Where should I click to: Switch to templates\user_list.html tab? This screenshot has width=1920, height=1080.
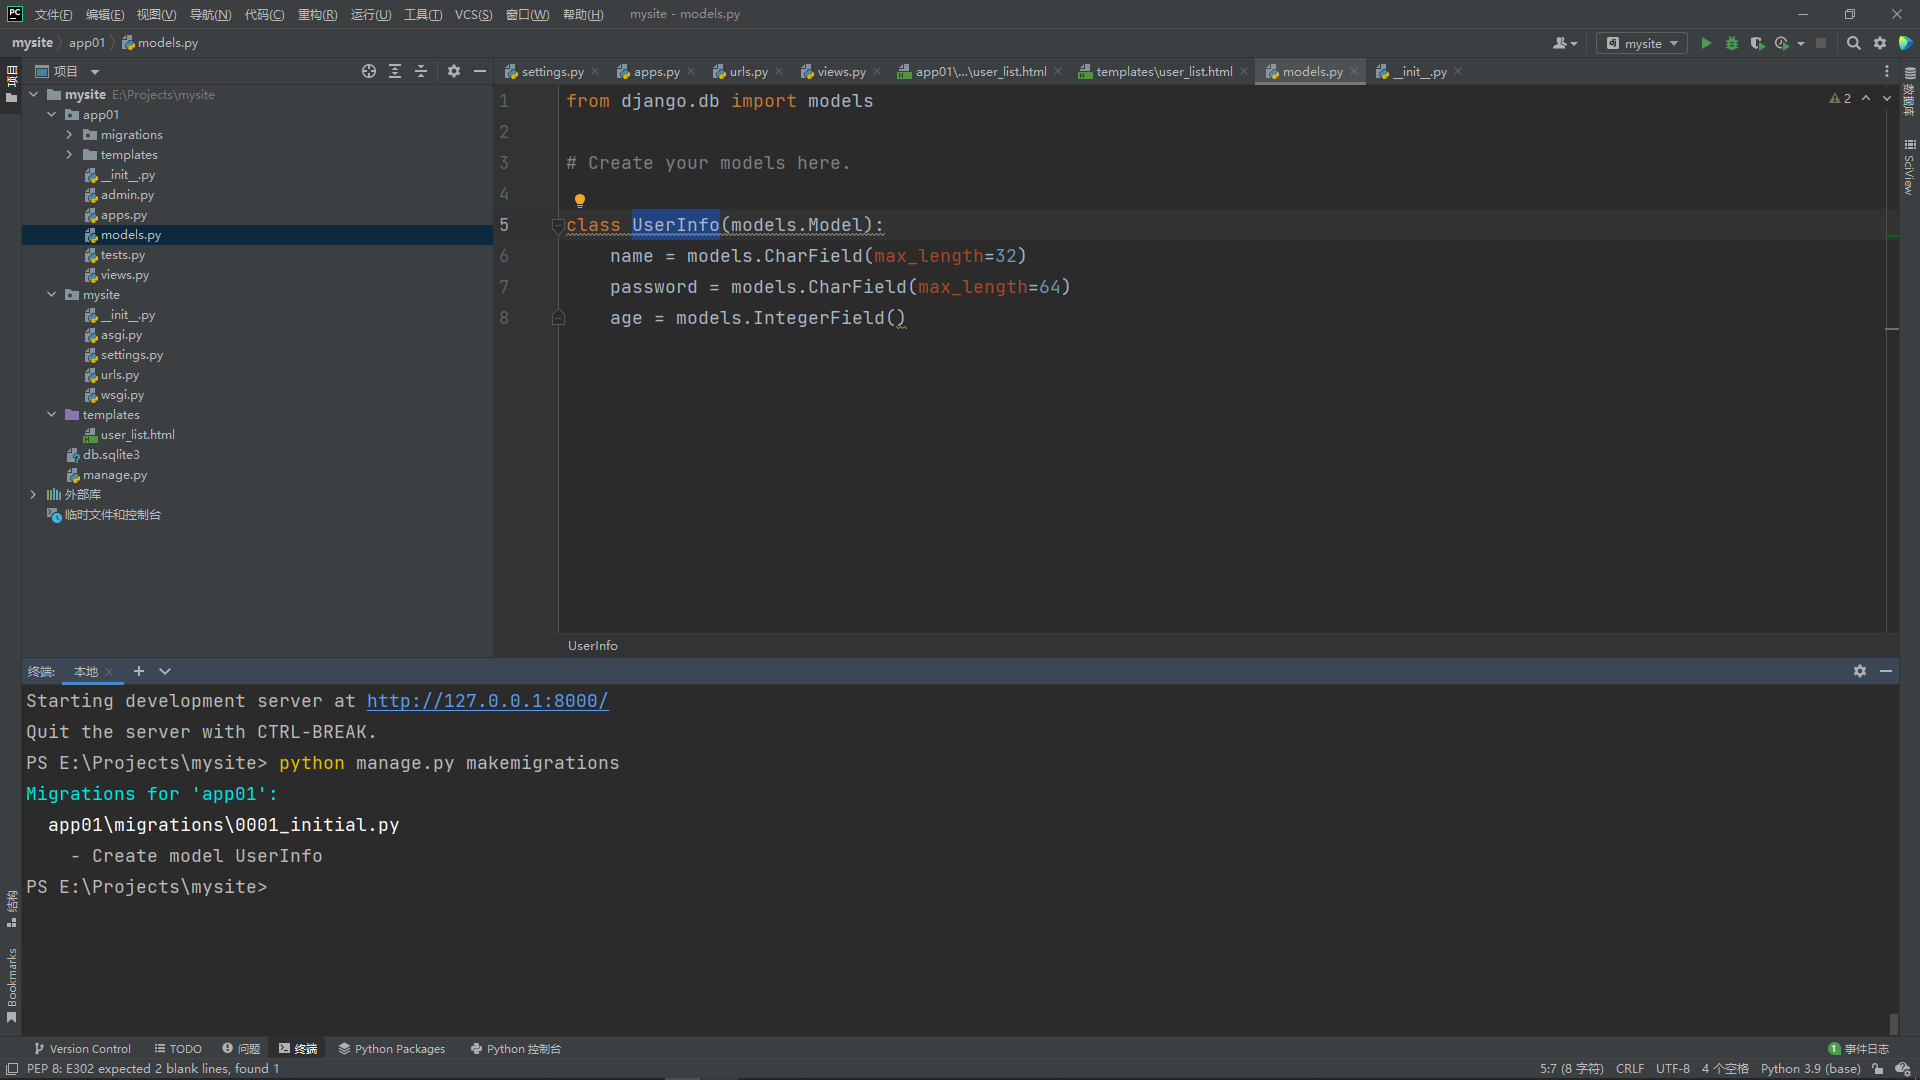click(x=1164, y=71)
